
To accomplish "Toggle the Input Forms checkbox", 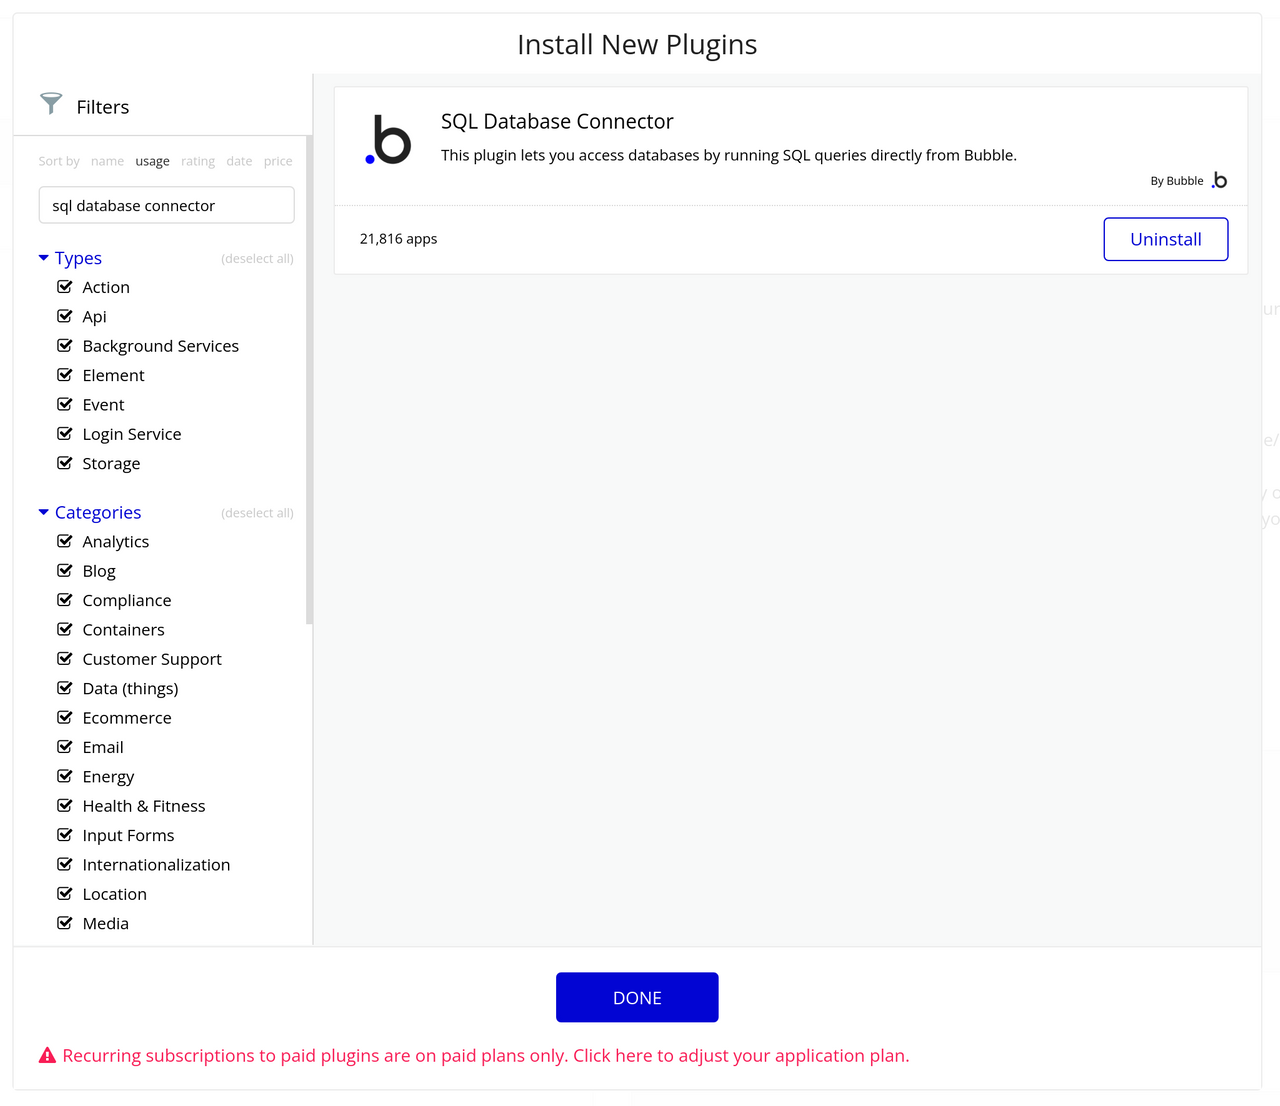I will 65,835.
